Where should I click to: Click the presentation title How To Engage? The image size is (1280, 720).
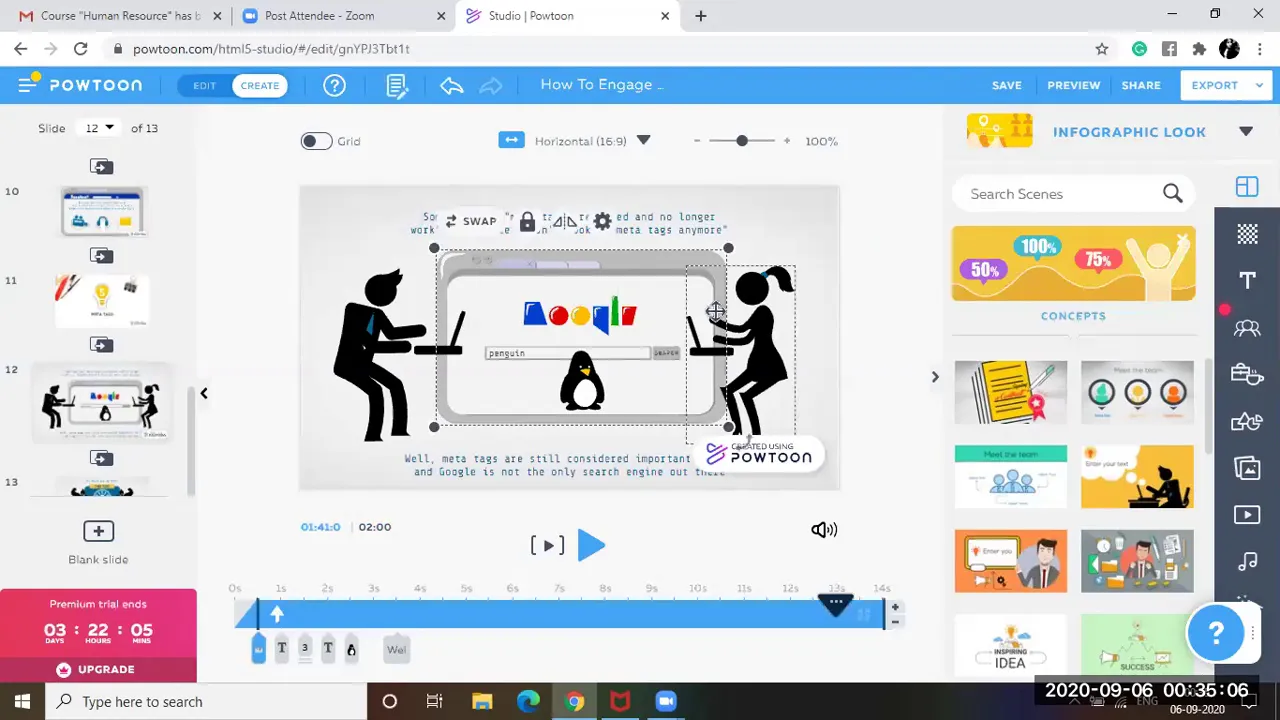[x=602, y=85]
